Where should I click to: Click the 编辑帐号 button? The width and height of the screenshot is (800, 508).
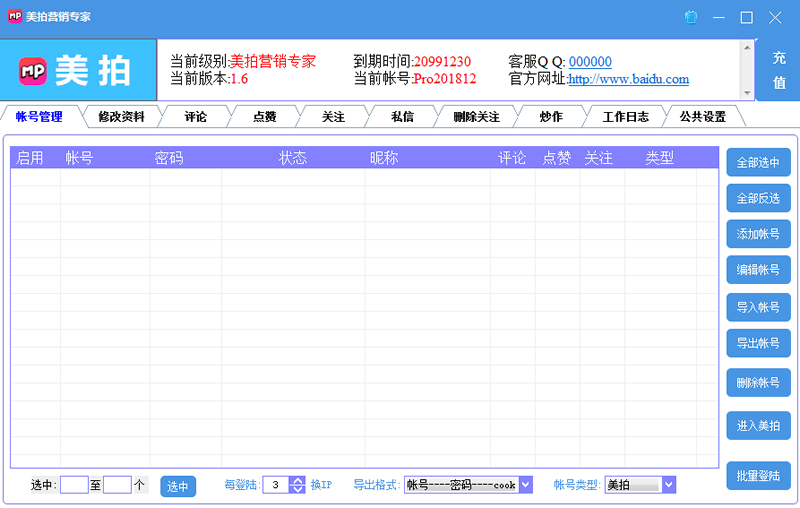(x=758, y=269)
